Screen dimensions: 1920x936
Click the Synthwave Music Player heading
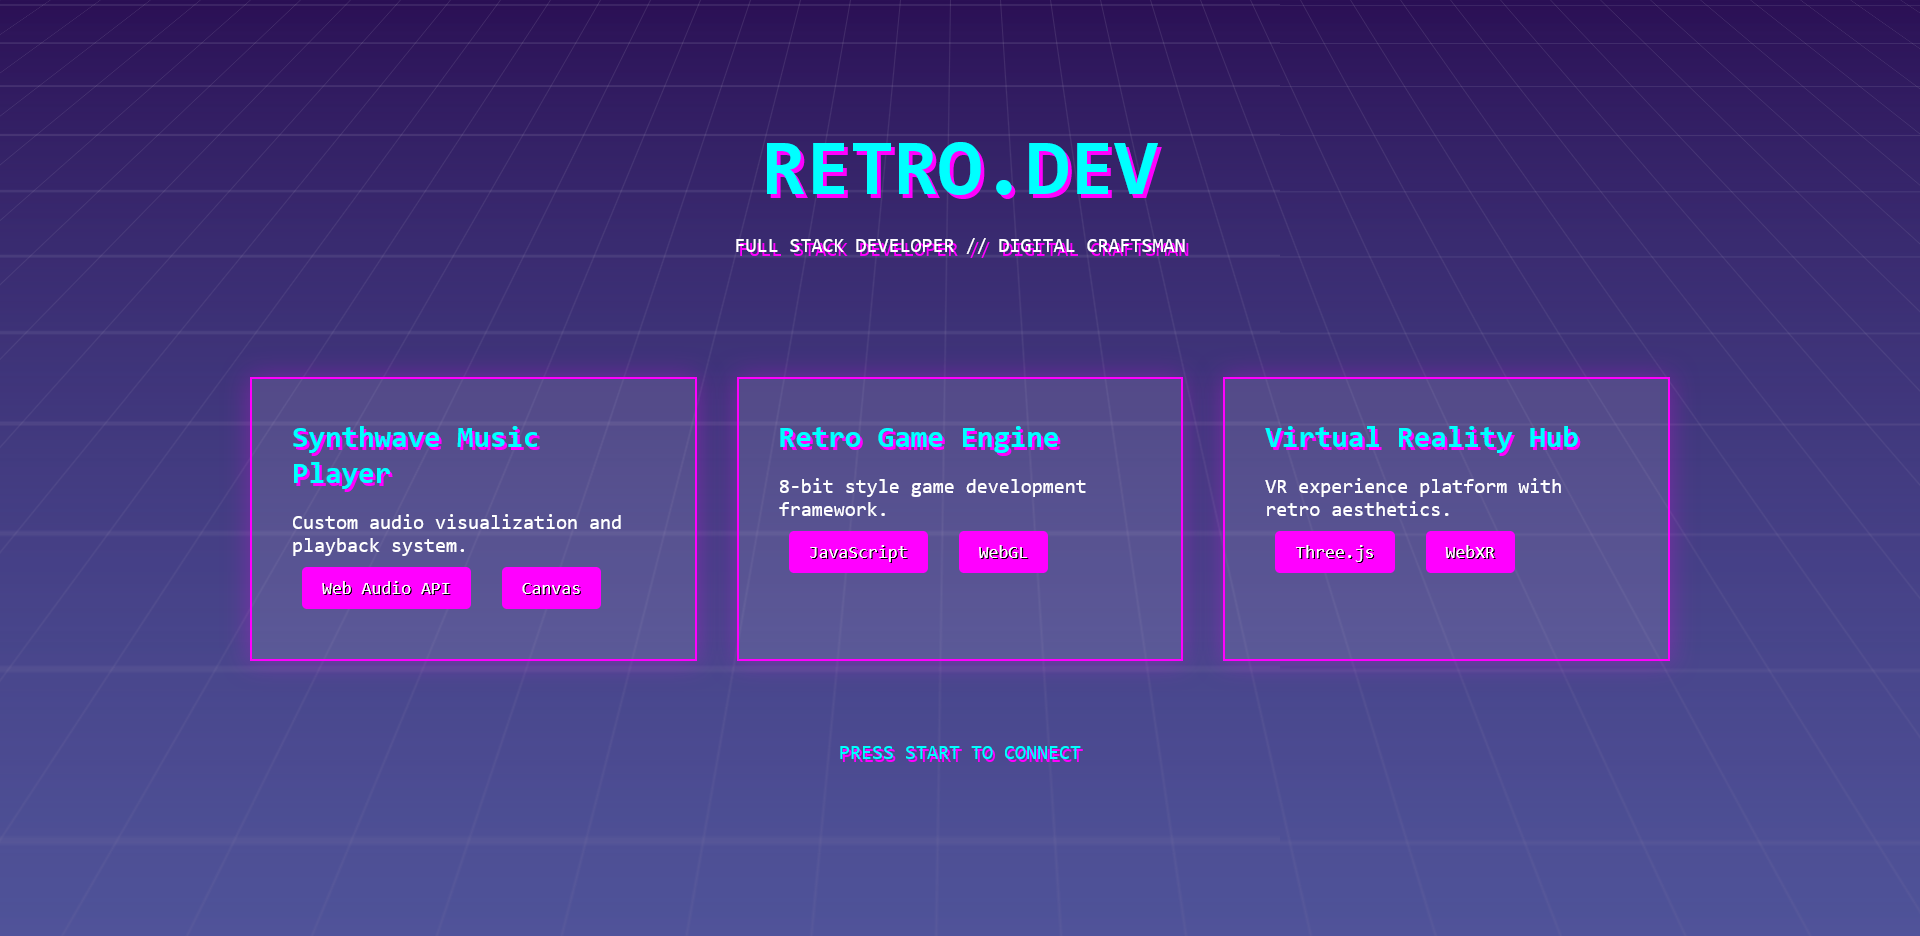416,455
